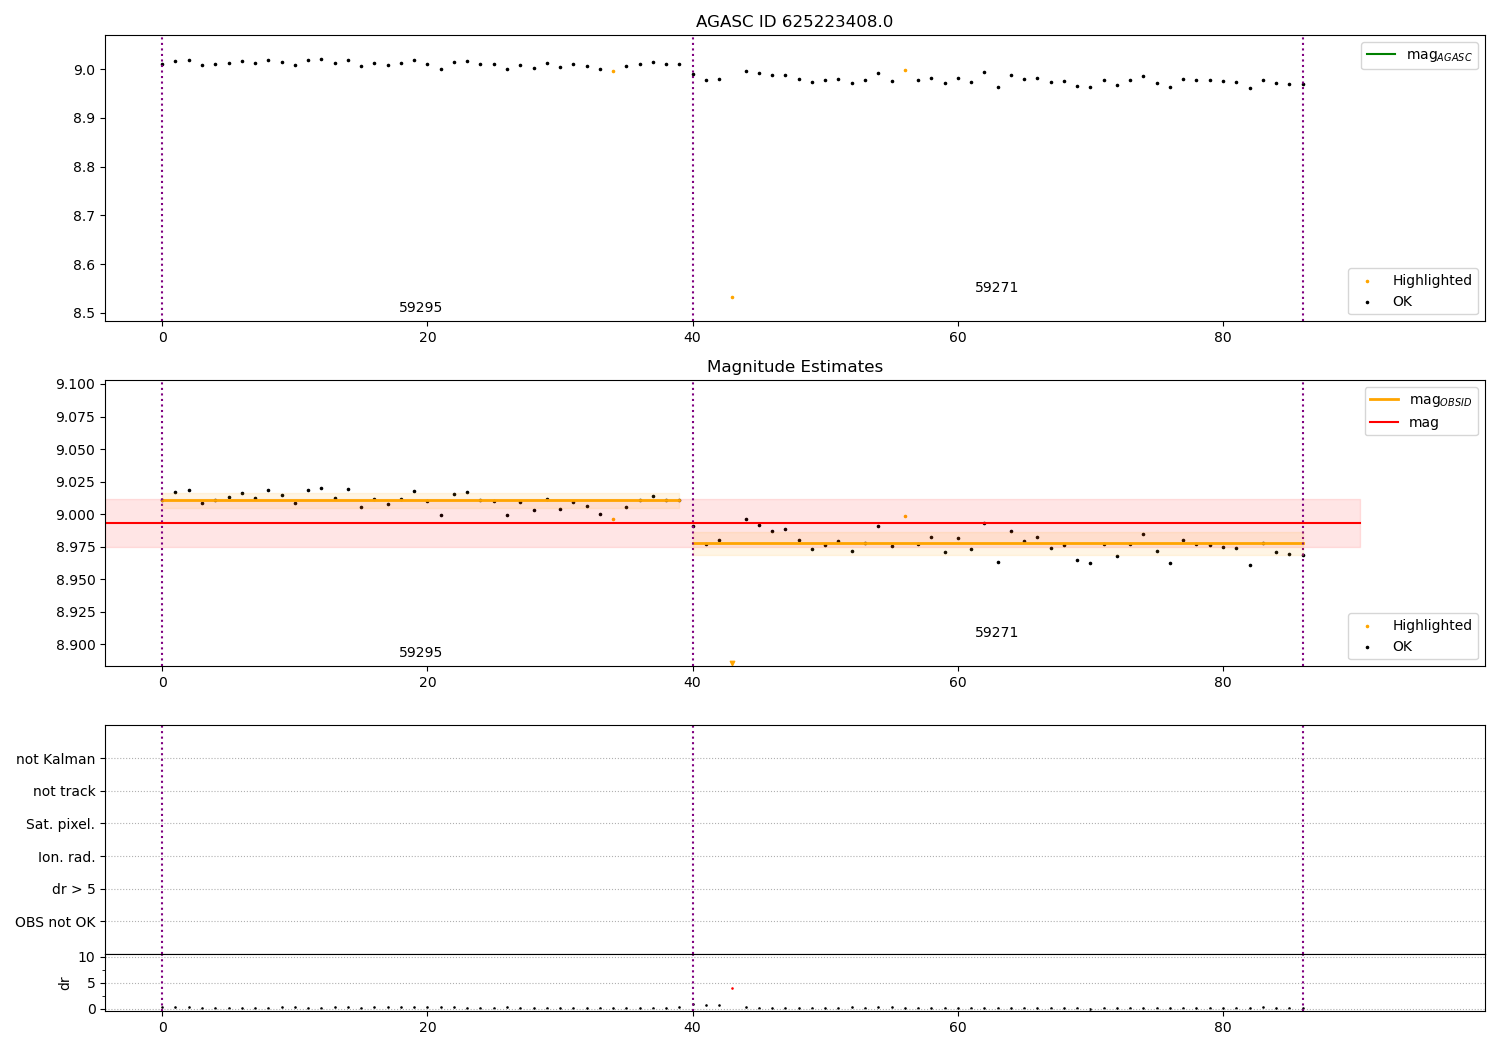The width and height of the screenshot is (1500, 1050).
Task: Click the 'Sat. pixel.' row label
Action: click(x=60, y=824)
